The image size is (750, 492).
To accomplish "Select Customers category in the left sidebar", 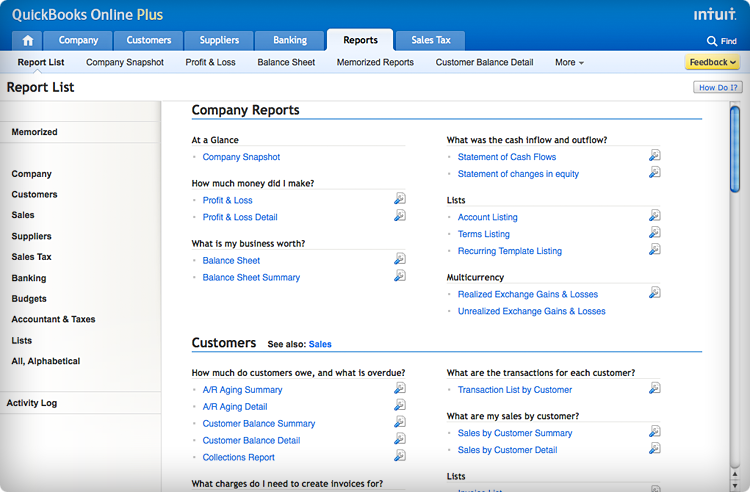I will point(34,195).
